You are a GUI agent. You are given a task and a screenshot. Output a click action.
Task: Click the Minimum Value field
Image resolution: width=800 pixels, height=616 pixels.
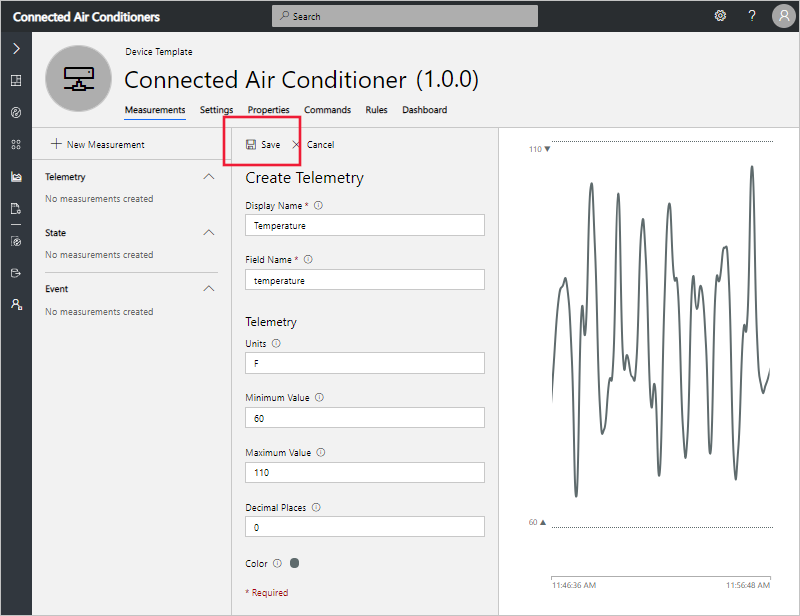[365, 418]
